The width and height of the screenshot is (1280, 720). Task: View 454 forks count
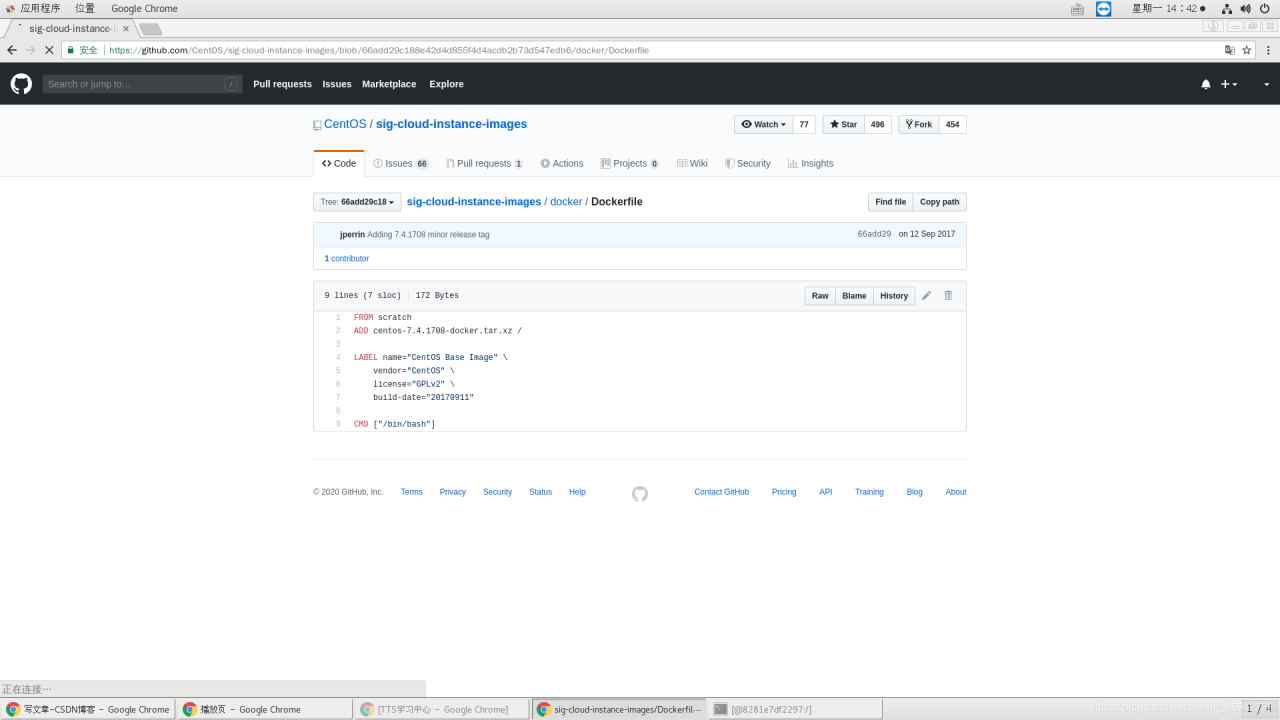[952, 124]
